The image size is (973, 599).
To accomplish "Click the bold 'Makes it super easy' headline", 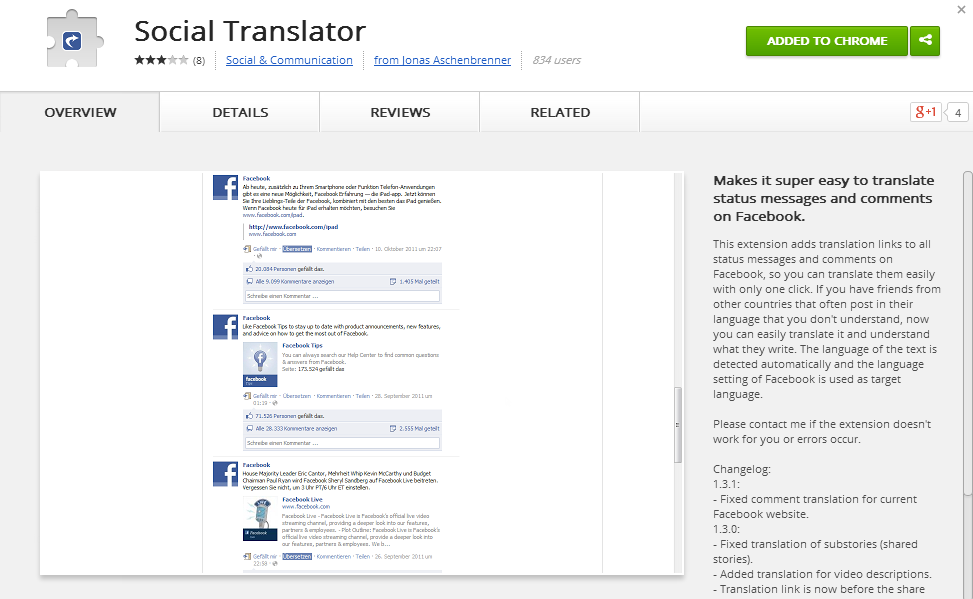I will coord(823,199).
